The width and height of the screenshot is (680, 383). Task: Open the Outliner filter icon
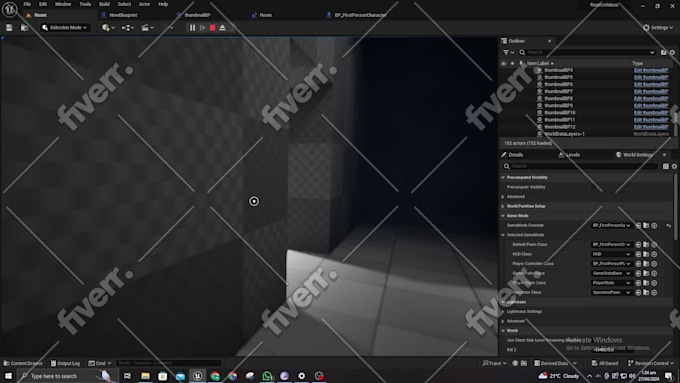coord(508,52)
